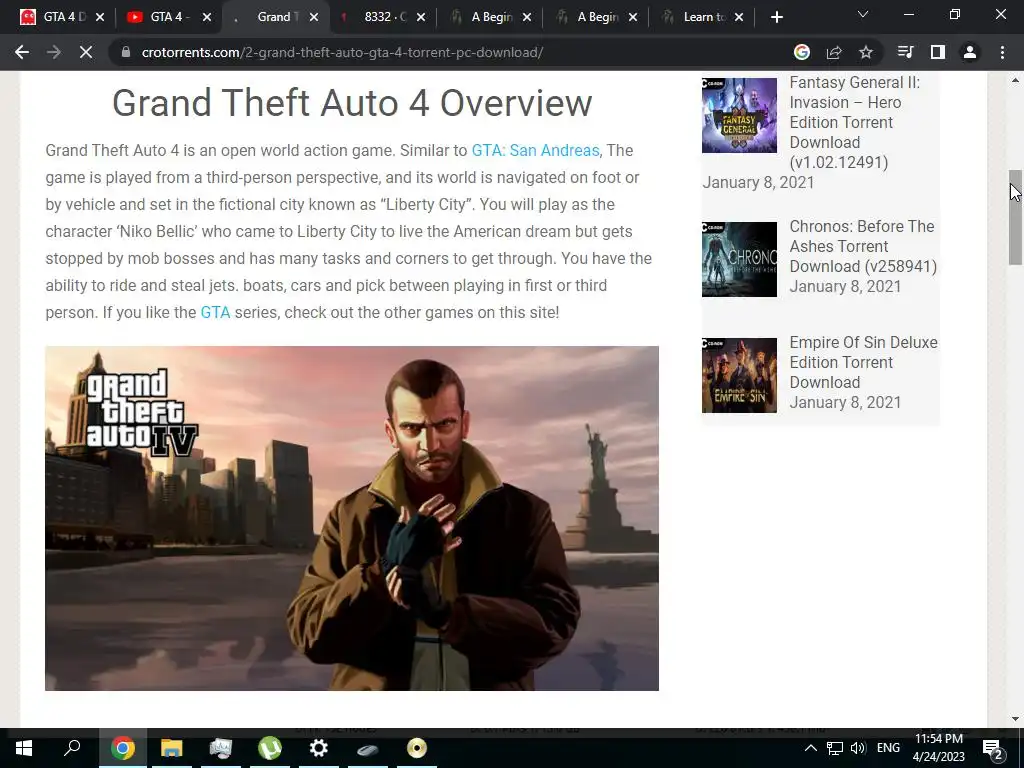Click the Grand Theft Auto IV cover image
Image resolution: width=1024 pixels, height=768 pixels.
click(x=352, y=518)
